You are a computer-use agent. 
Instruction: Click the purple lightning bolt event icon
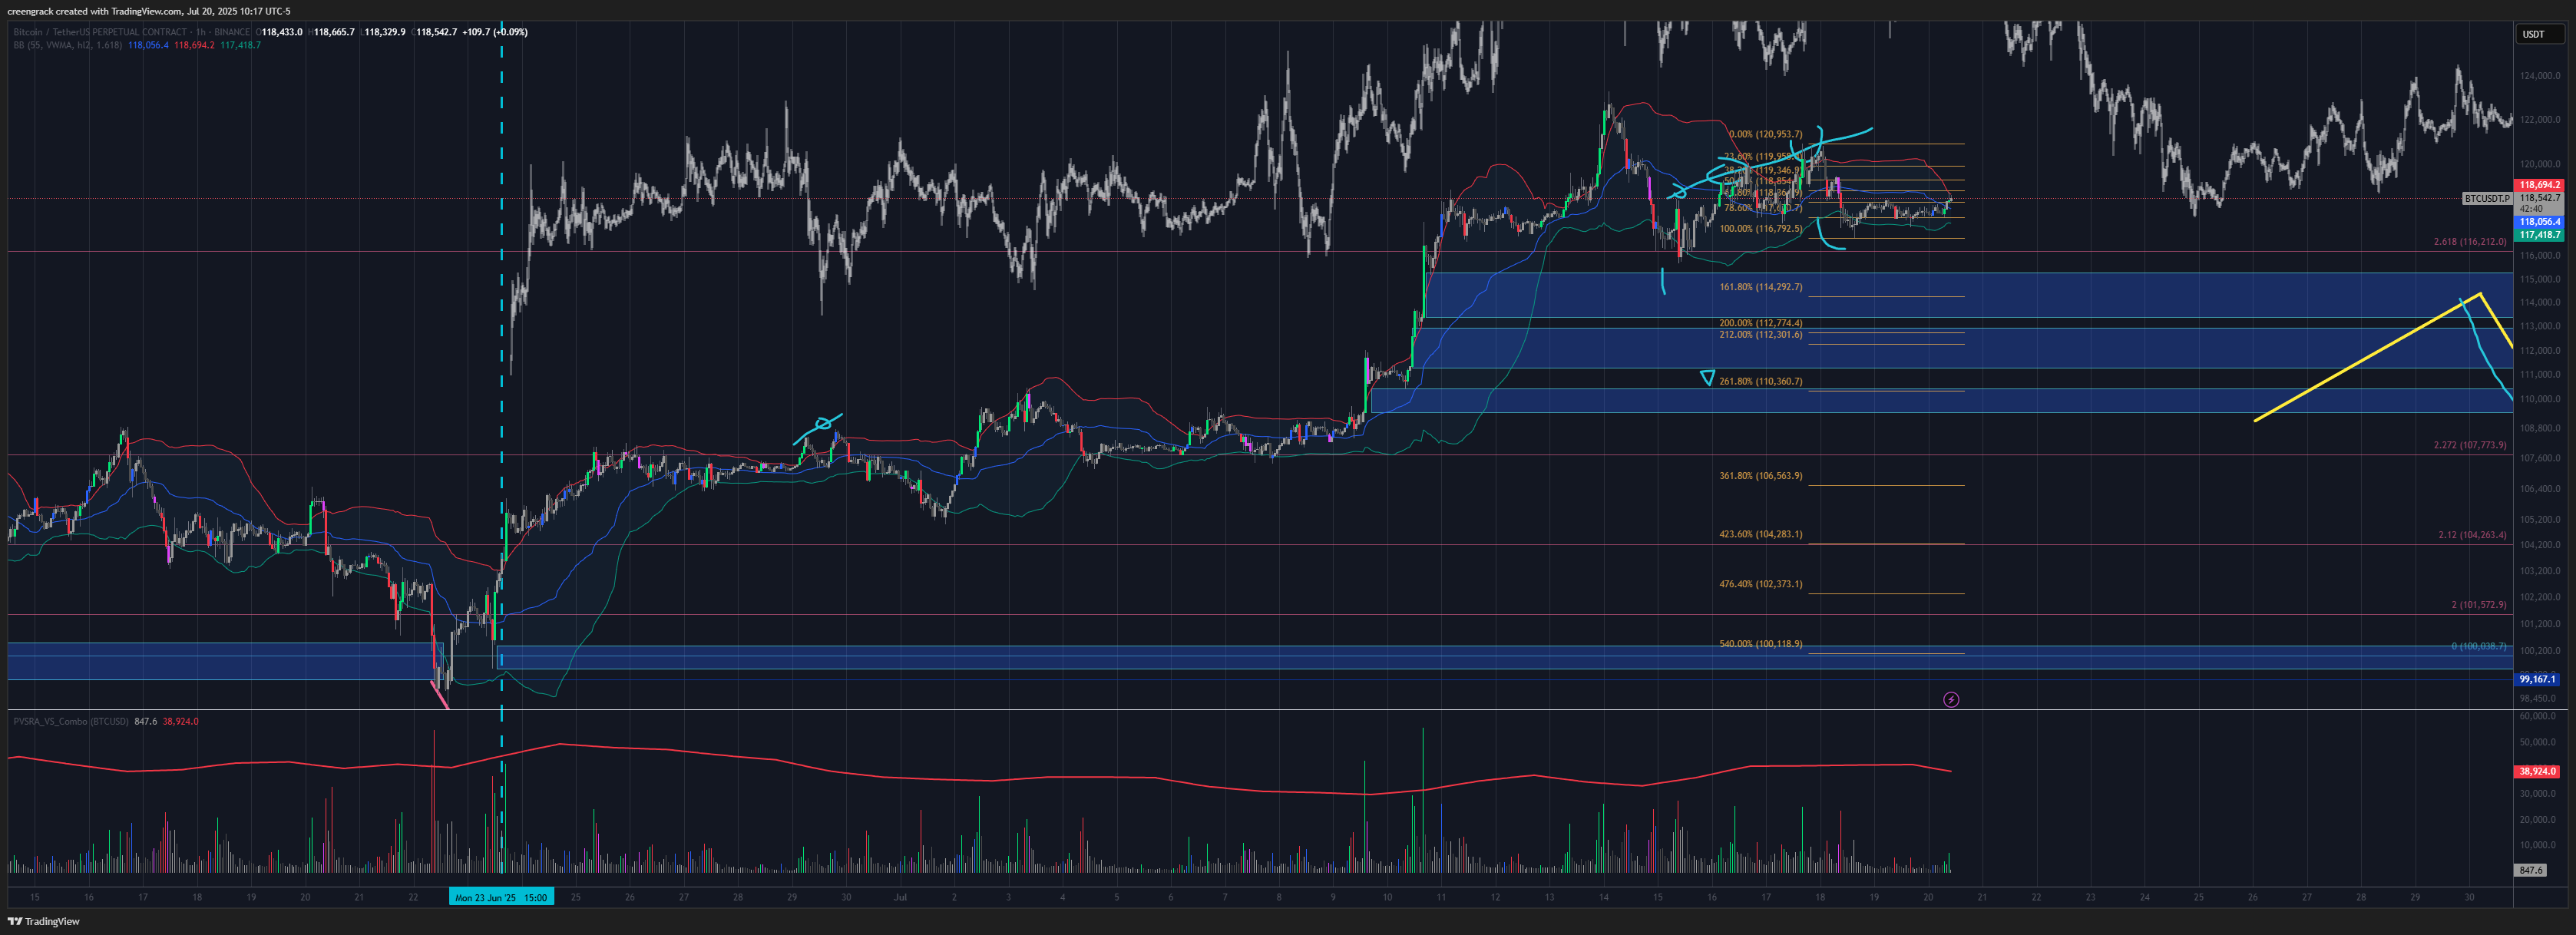point(1951,699)
